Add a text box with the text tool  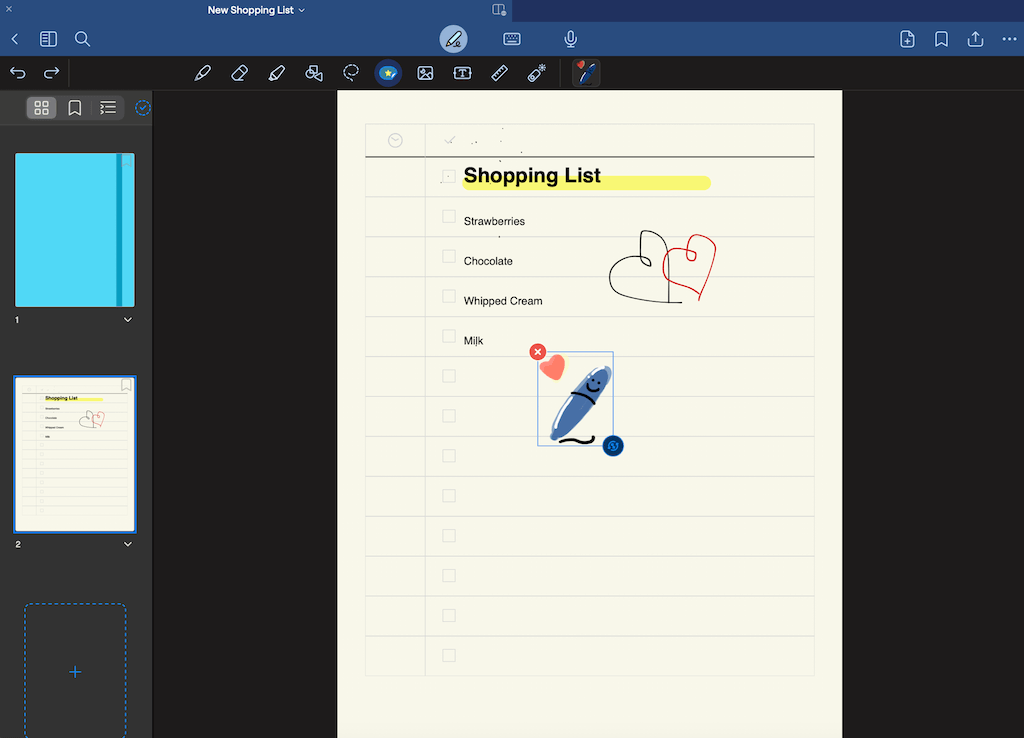pyautogui.click(x=462, y=72)
